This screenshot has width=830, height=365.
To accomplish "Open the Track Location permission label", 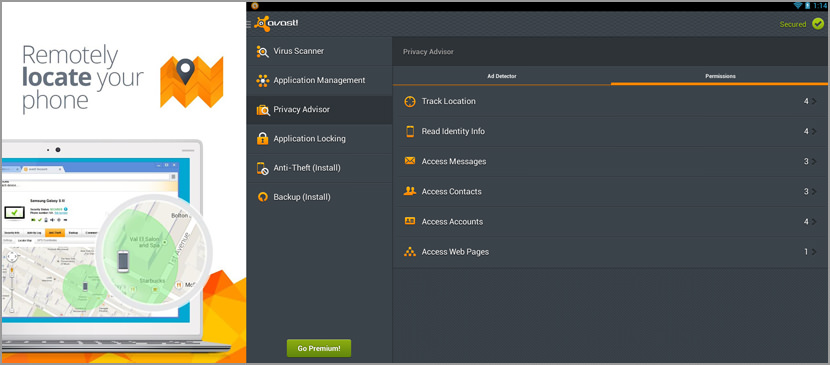I will (x=448, y=101).
